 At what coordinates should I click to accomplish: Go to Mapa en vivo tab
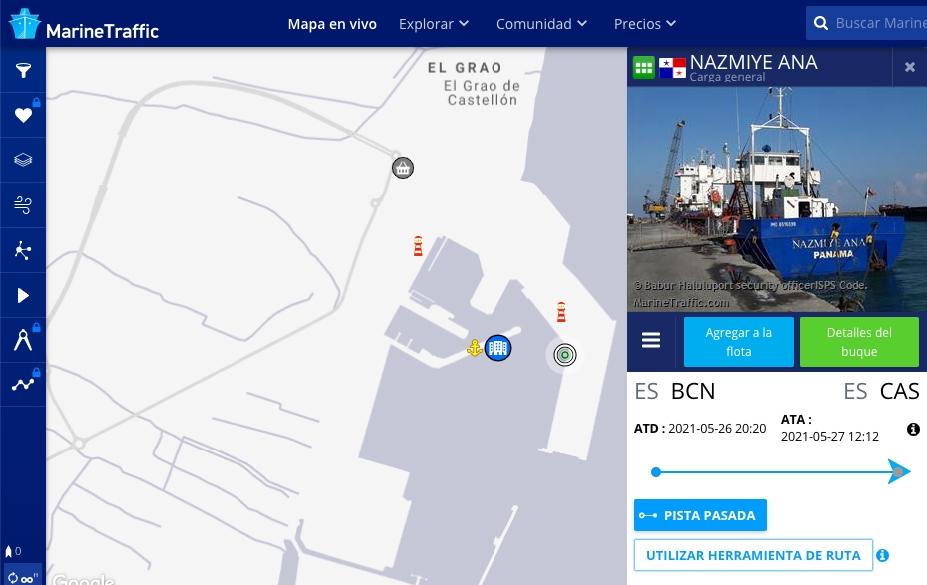coord(332,23)
